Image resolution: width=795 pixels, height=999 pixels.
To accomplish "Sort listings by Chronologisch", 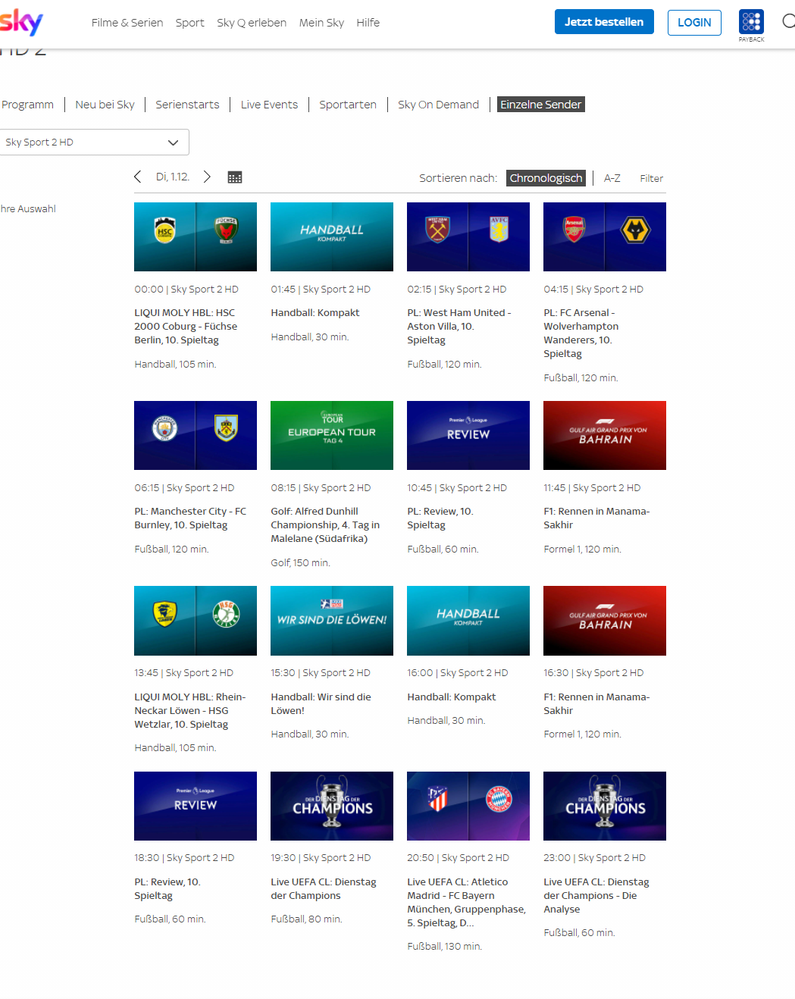I will (546, 178).
